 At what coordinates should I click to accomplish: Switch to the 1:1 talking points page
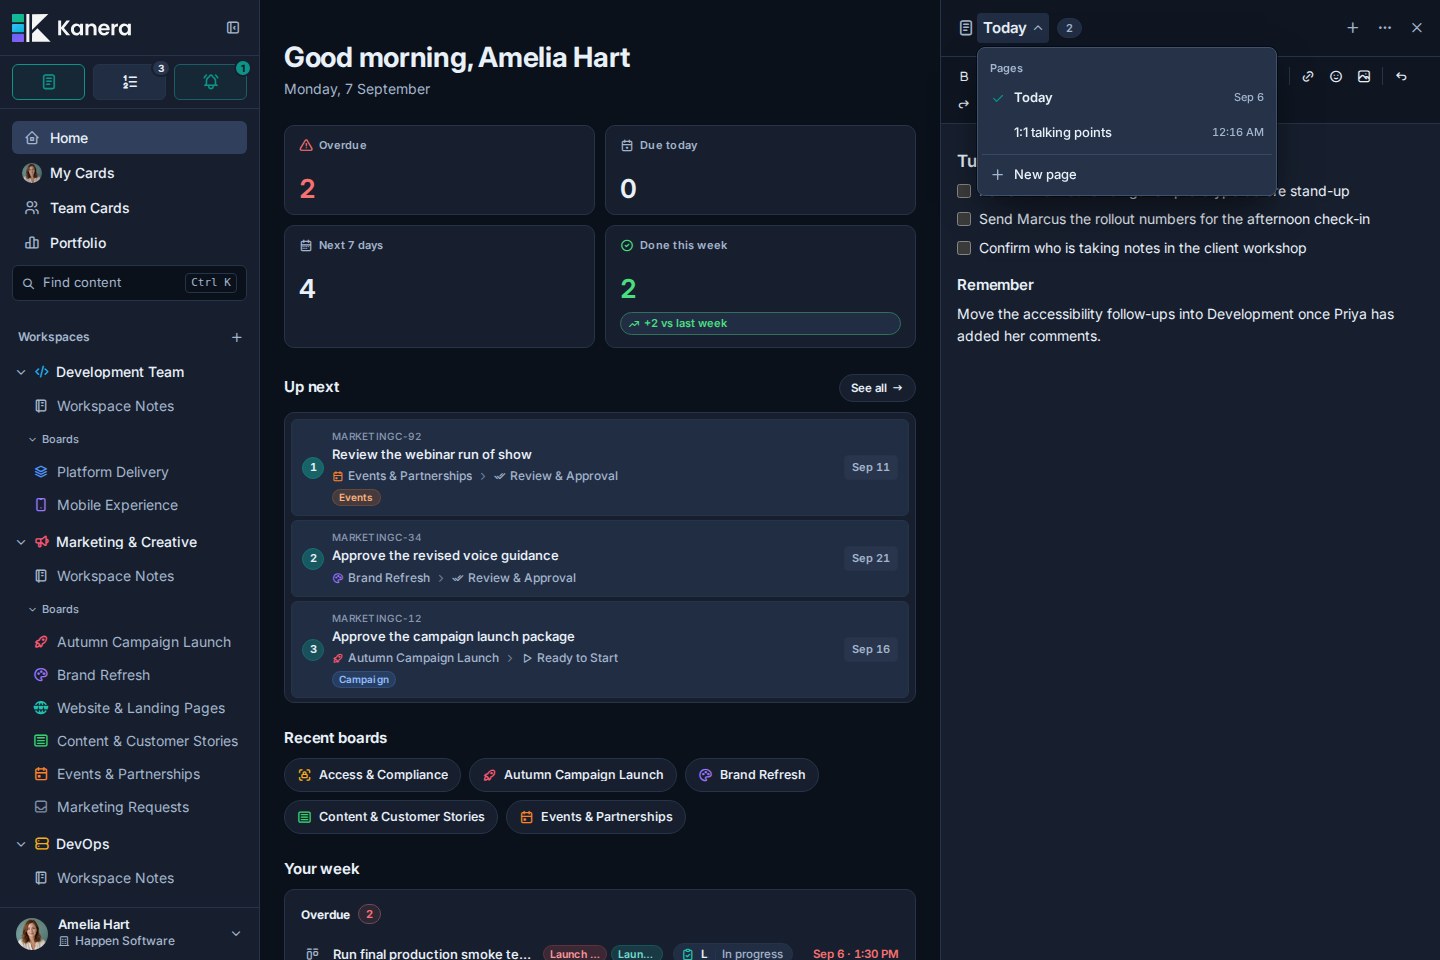[1127, 132]
